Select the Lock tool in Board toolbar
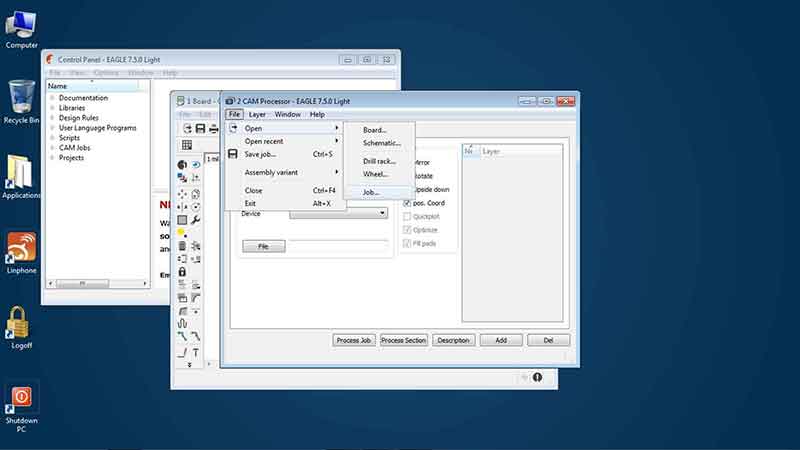The height and width of the screenshot is (450, 800). coord(182,272)
